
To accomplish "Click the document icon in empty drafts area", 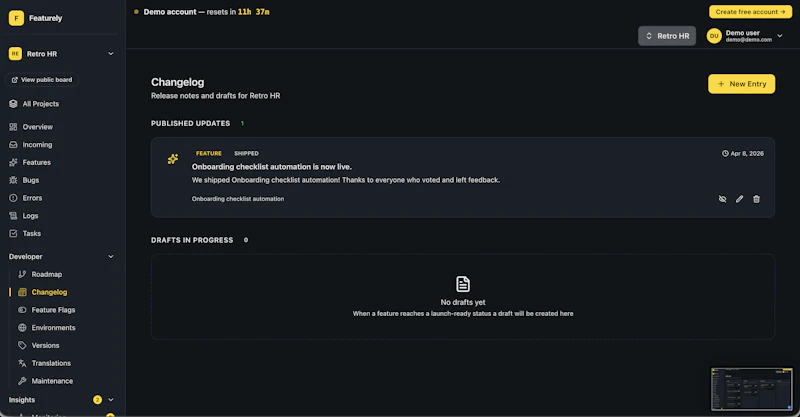I will click(x=463, y=284).
